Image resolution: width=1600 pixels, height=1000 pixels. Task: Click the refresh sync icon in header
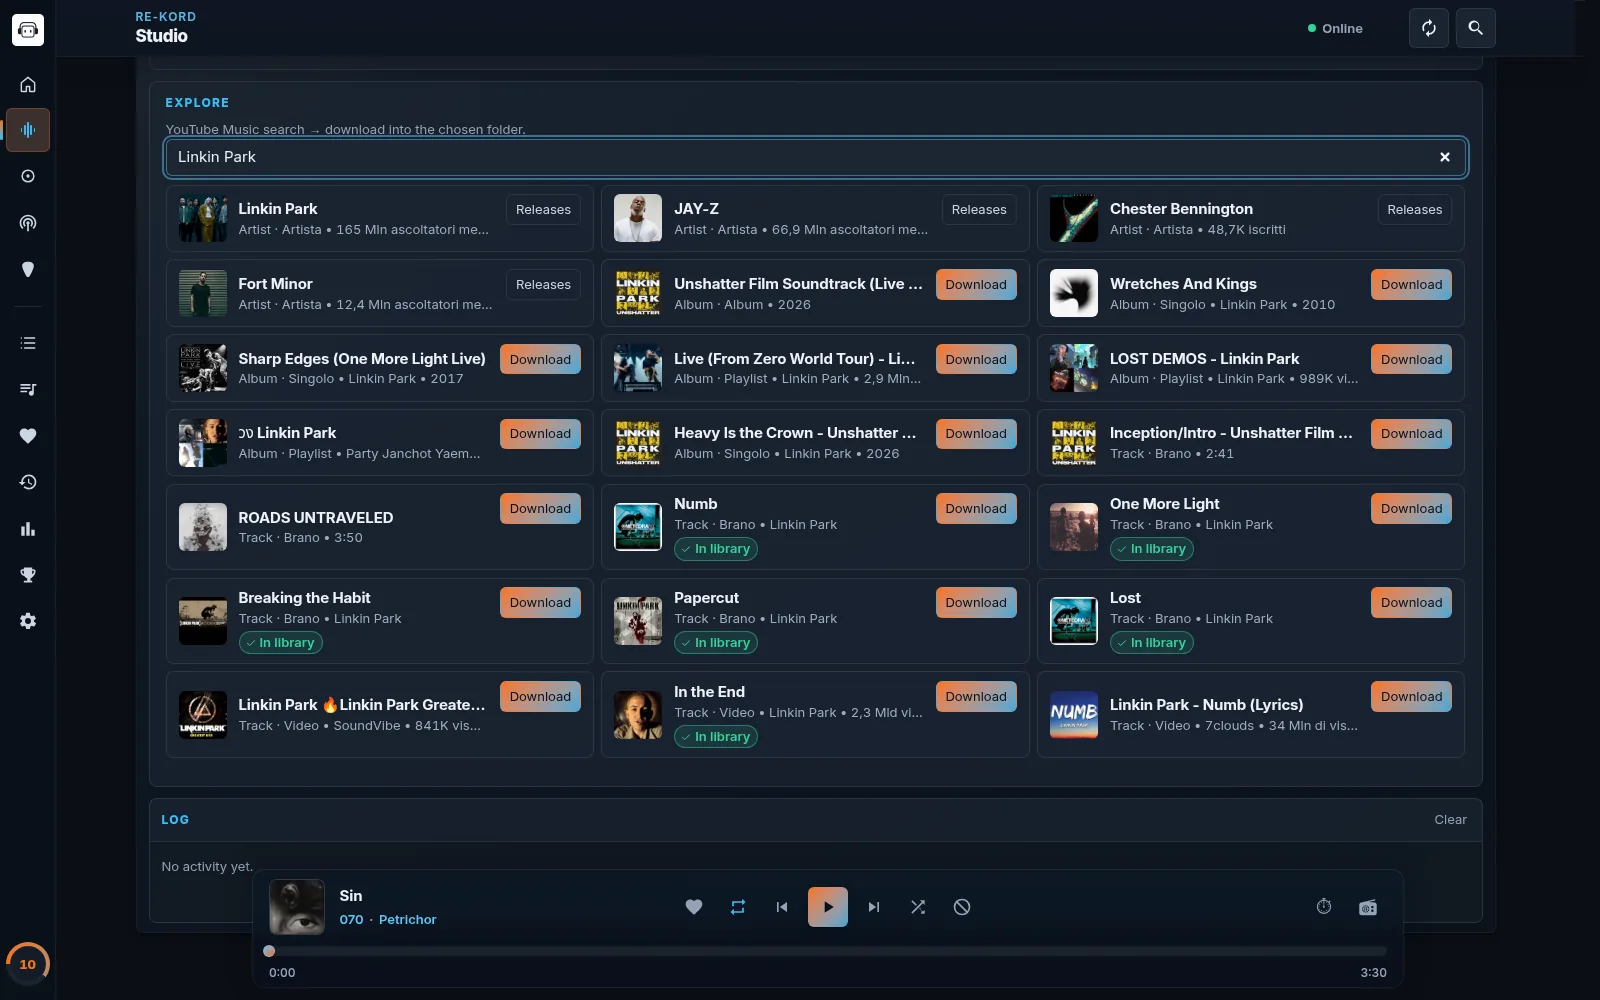pyautogui.click(x=1429, y=28)
